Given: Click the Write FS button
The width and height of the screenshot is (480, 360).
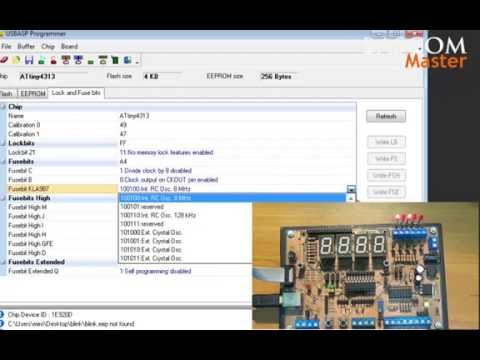Looking at the screenshot, I should [x=386, y=159].
